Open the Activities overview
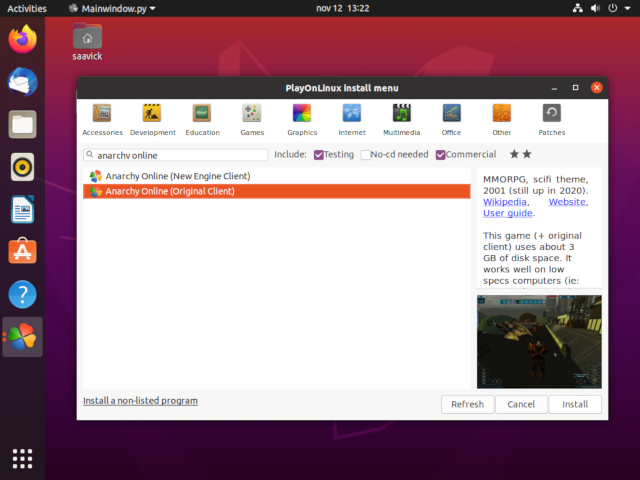The height and width of the screenshot is (480, 640). pos(27,8)
